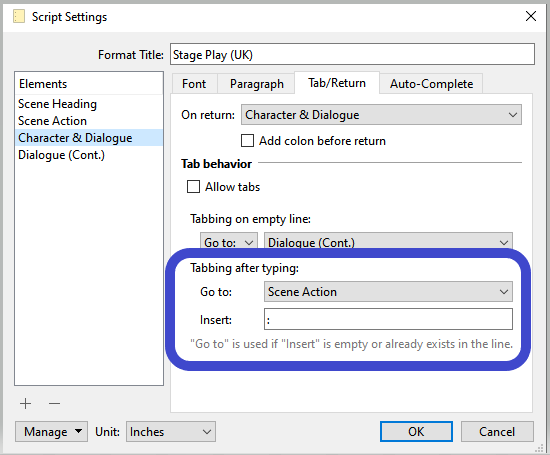Screen dimensions: 550x455
Task: Expand the Tabbing after typing Go to dropdown
Action: click(388, 292)
